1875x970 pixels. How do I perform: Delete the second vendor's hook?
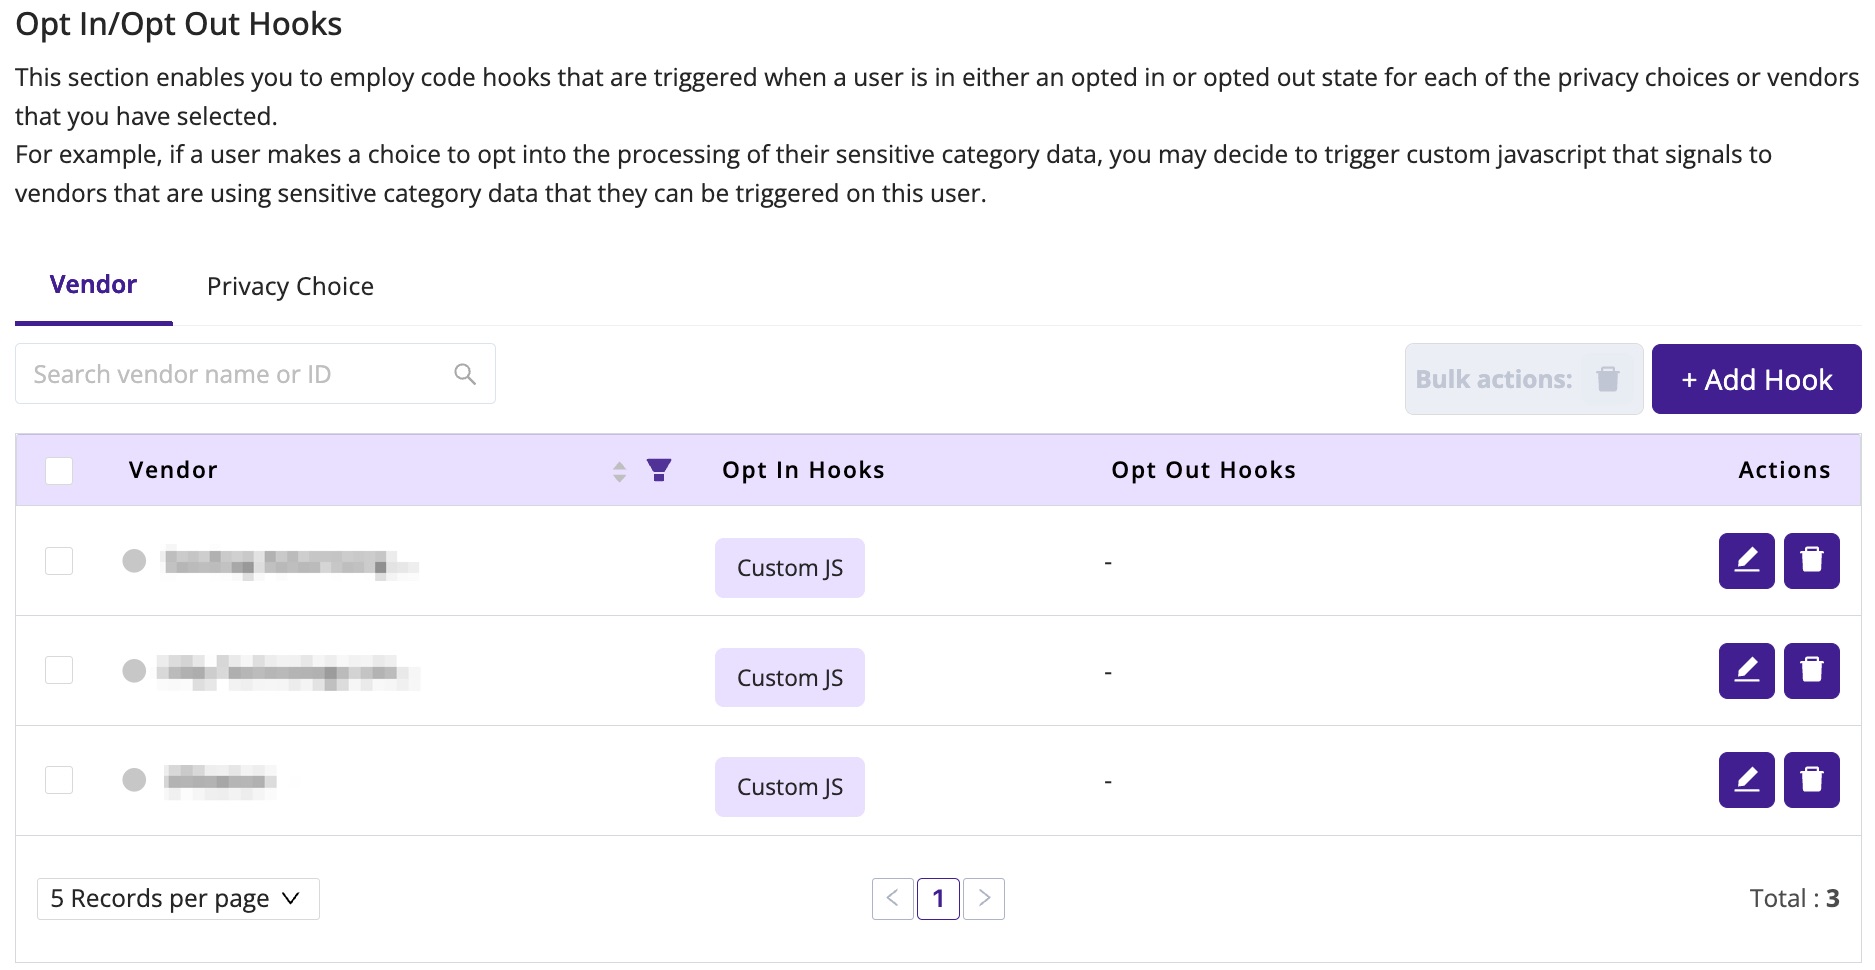(x=1811, y=671)
